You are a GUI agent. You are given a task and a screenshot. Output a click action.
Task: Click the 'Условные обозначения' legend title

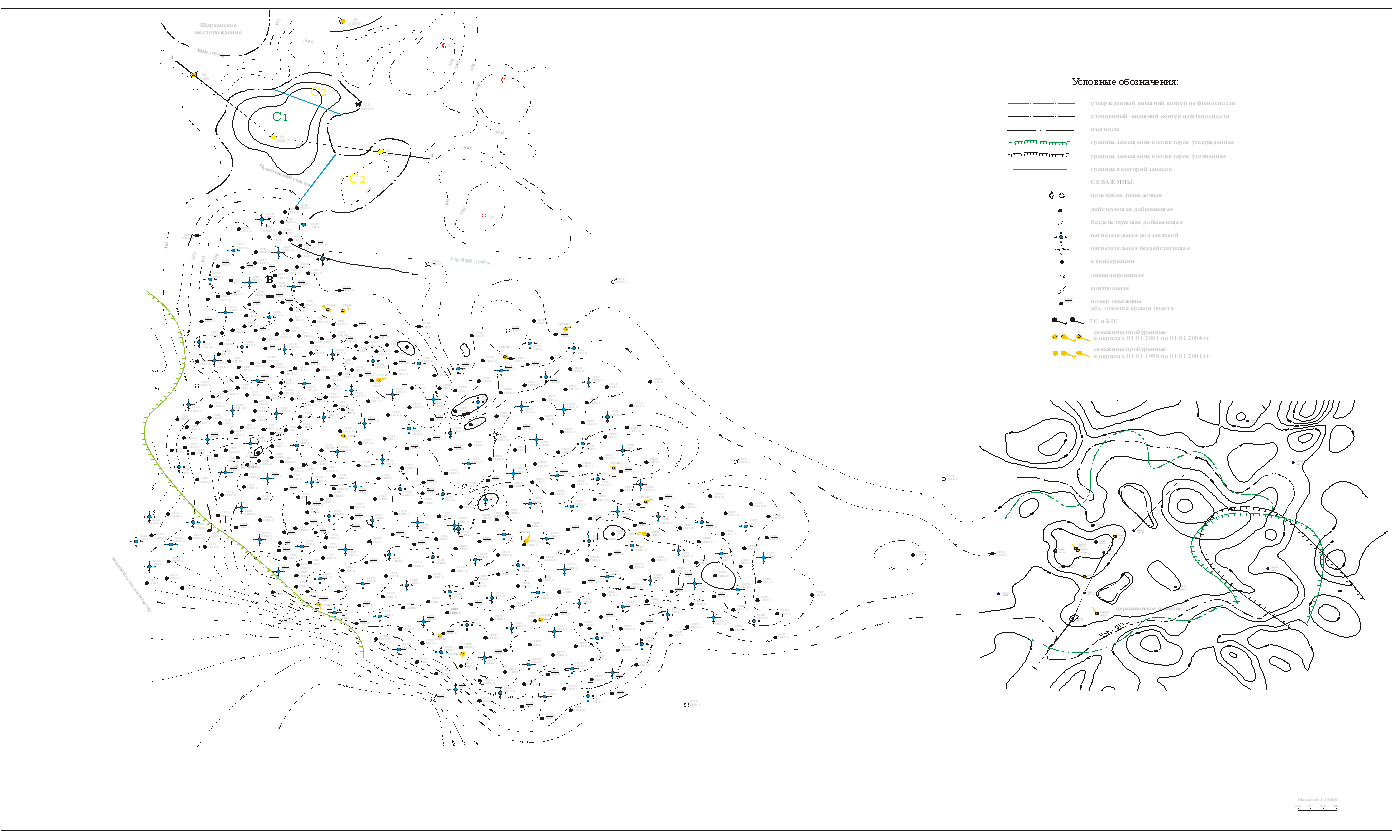1125,82
